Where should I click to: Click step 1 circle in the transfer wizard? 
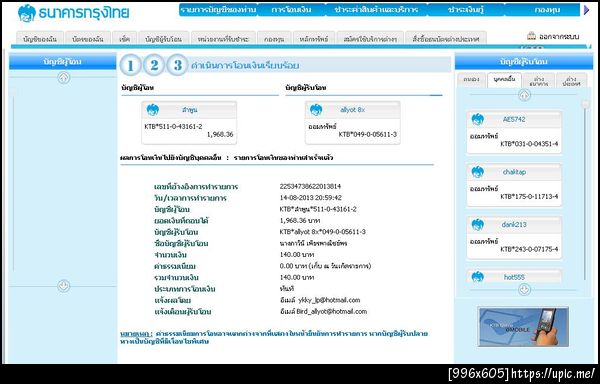point(131,65)
